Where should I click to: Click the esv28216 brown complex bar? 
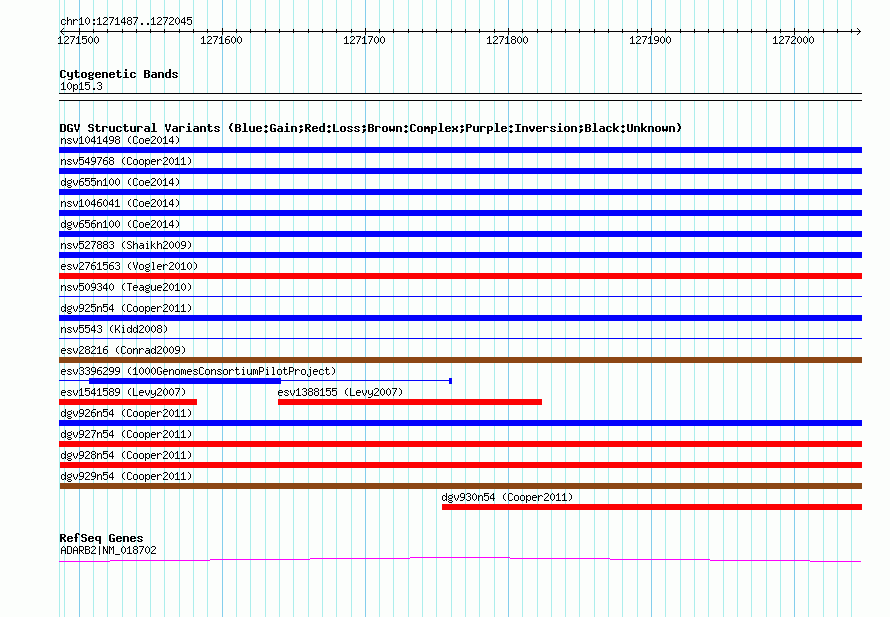[x=460, y=360]
